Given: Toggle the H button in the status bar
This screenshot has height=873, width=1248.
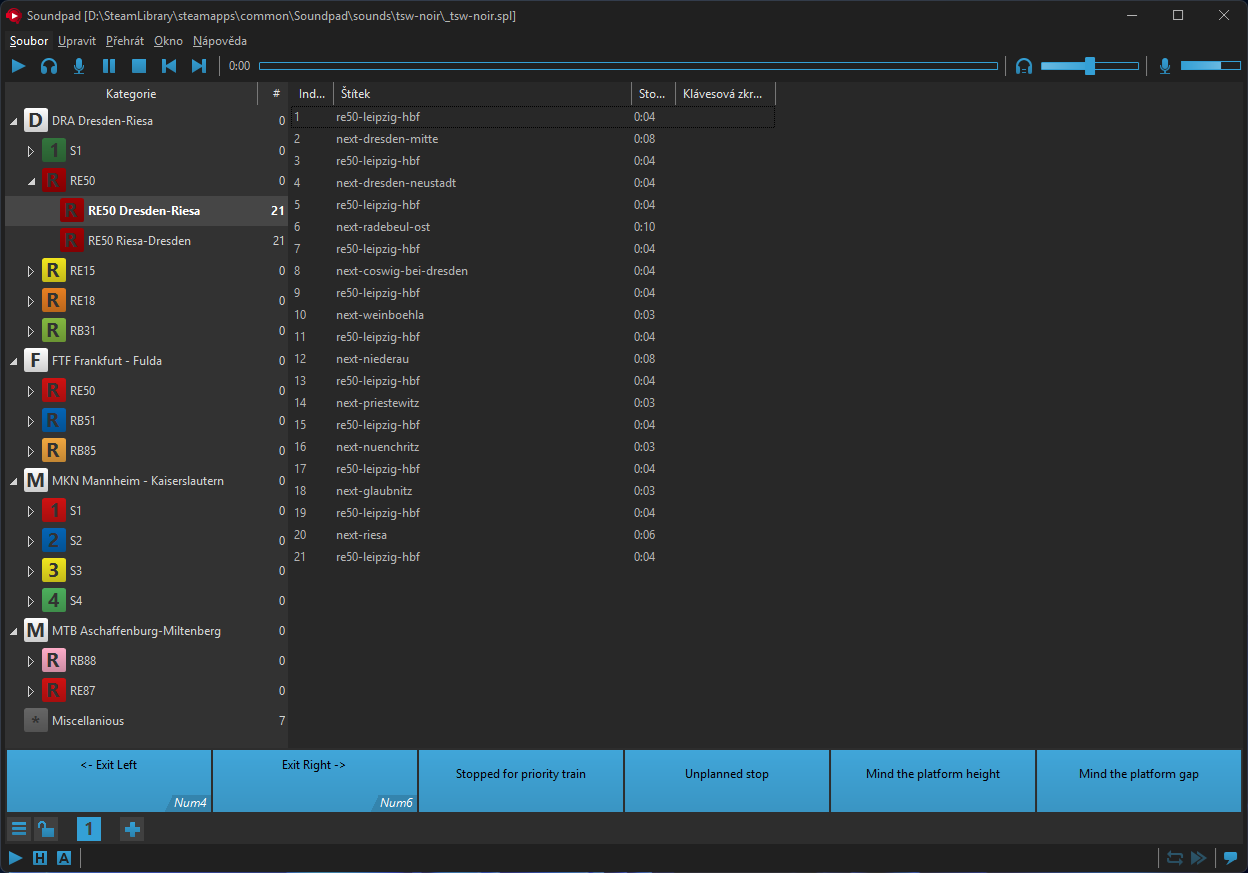Looking at the screenshot, I should click(40, 858).
